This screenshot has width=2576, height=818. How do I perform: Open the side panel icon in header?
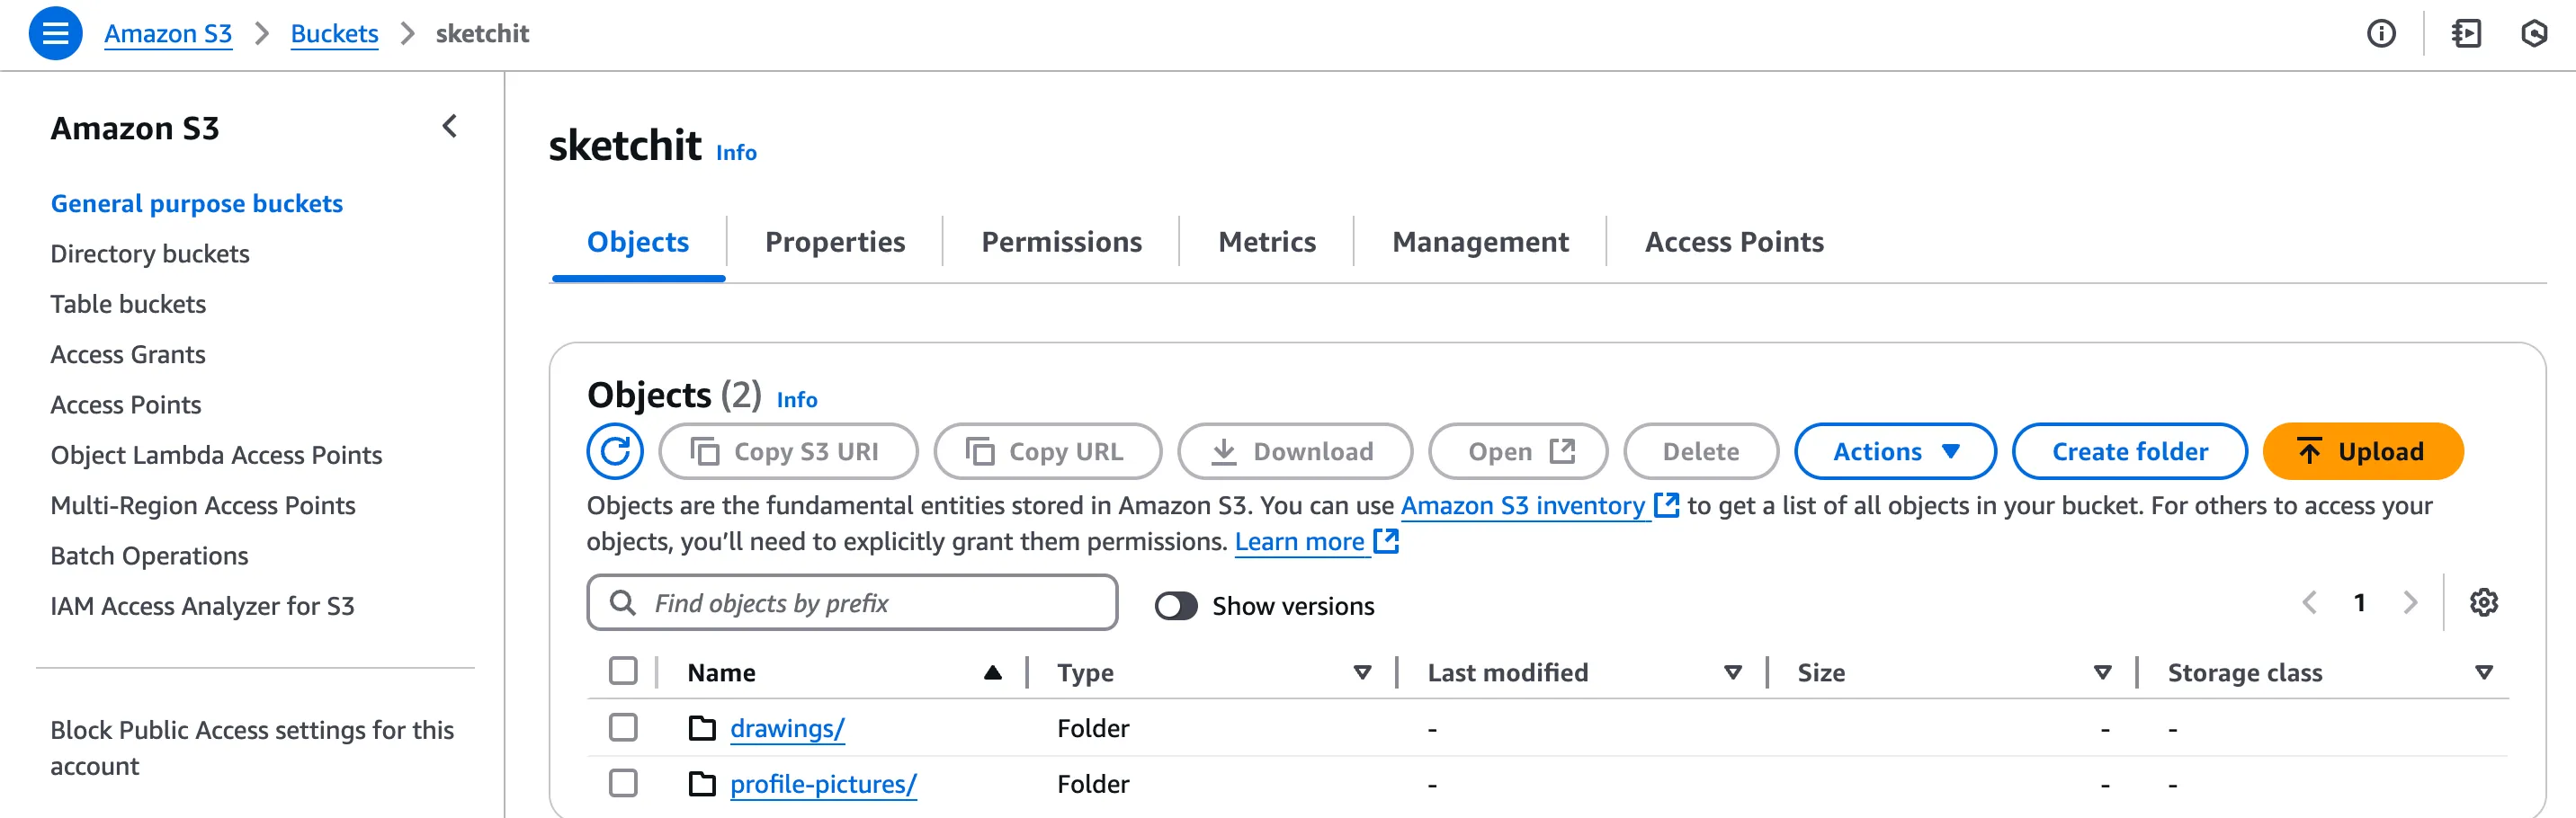[2466, 34]
